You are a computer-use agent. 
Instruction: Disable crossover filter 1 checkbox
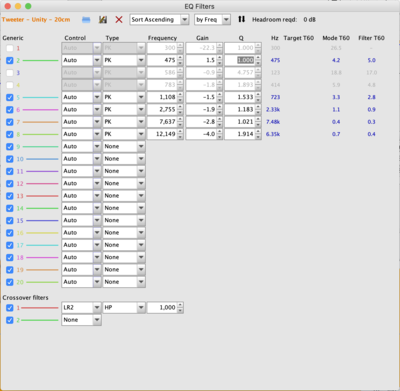(10, 308)
